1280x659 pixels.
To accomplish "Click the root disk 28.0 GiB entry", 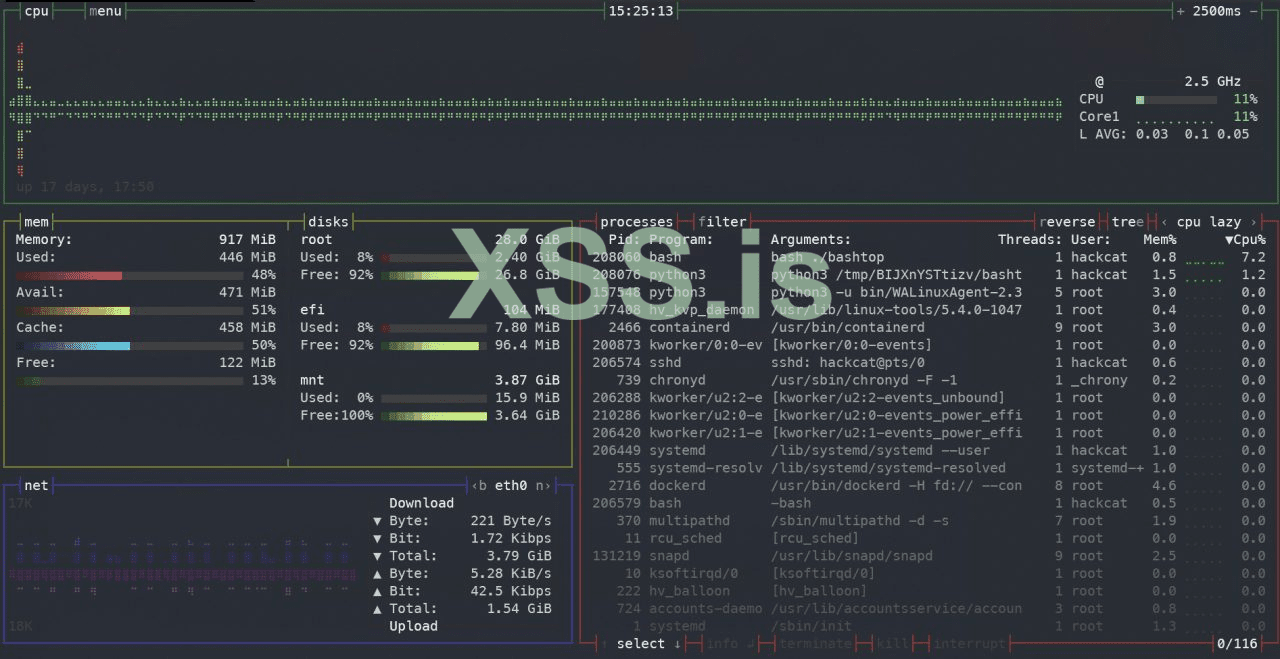I will point(430,240).
